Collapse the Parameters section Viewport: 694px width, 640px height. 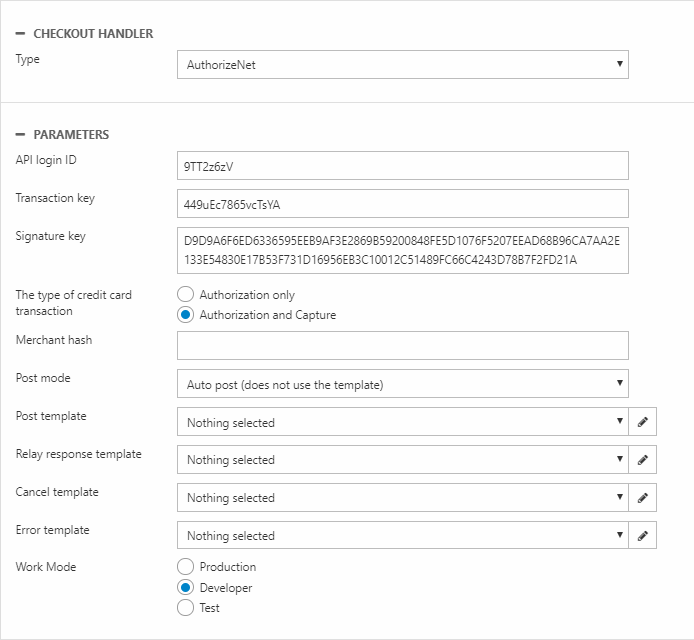[20, 135]
